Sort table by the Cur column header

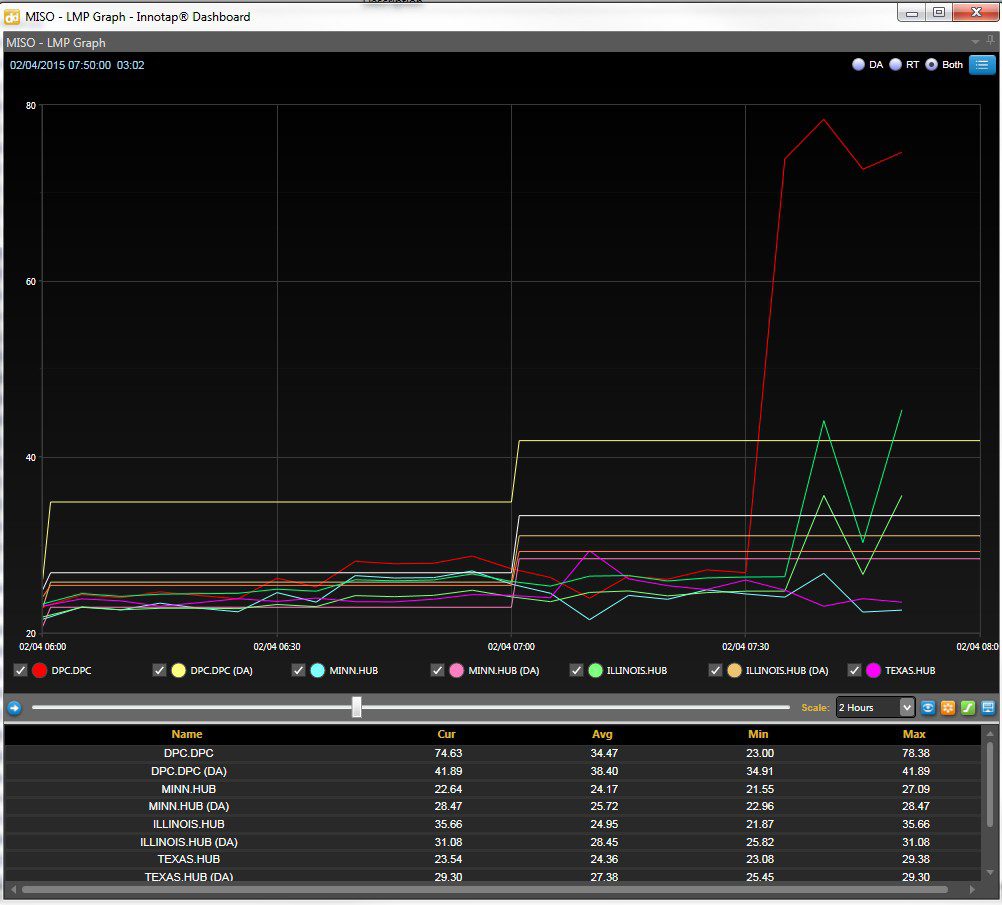[446, 734]
